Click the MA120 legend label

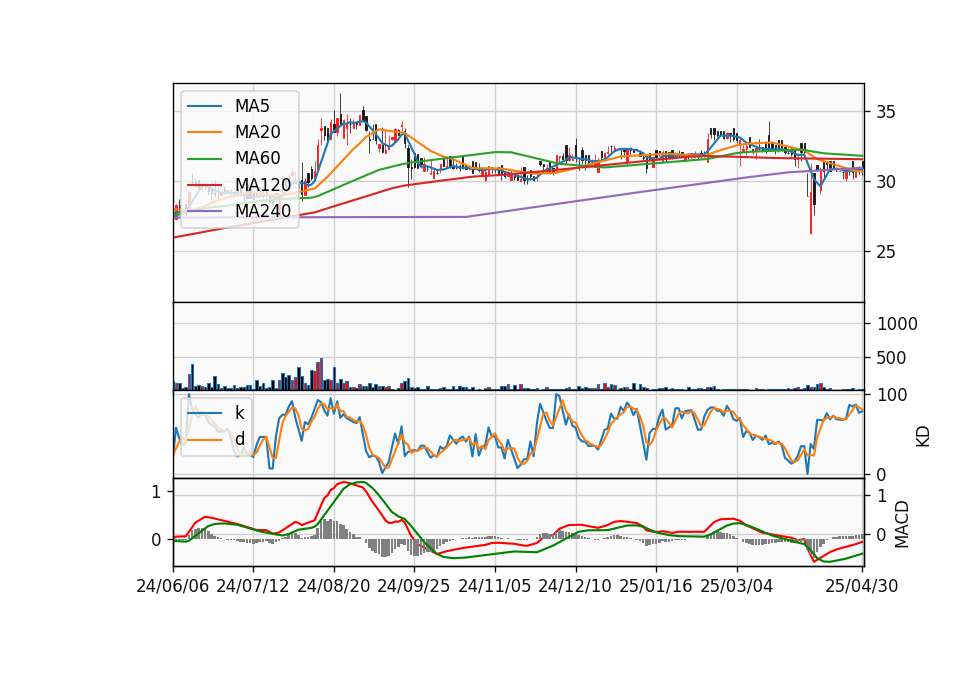(x=263, y=185)
